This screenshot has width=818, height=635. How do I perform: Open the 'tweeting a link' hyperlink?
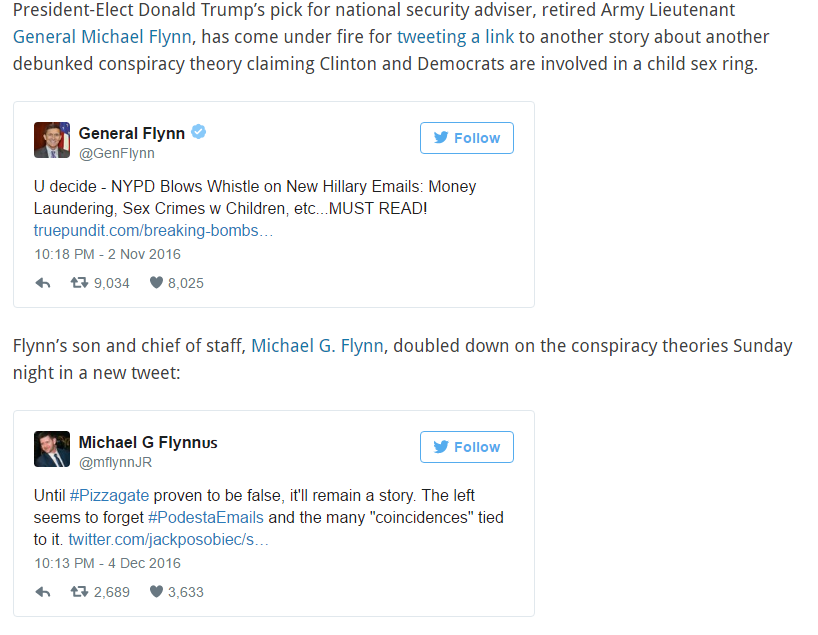pos(455,37)
